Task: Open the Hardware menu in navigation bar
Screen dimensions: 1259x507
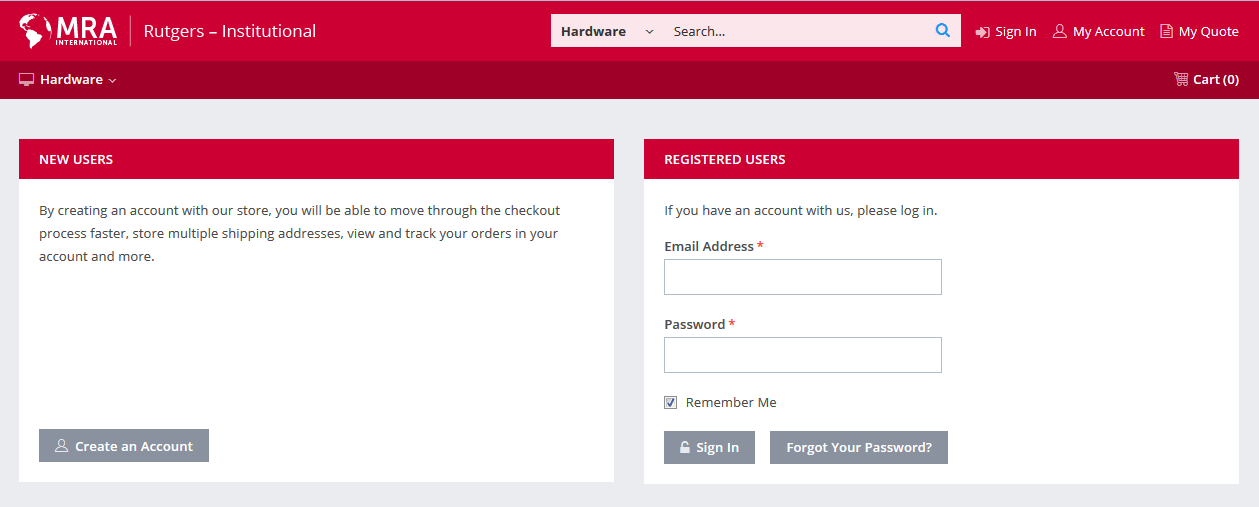Action: (x=71, y=80)
